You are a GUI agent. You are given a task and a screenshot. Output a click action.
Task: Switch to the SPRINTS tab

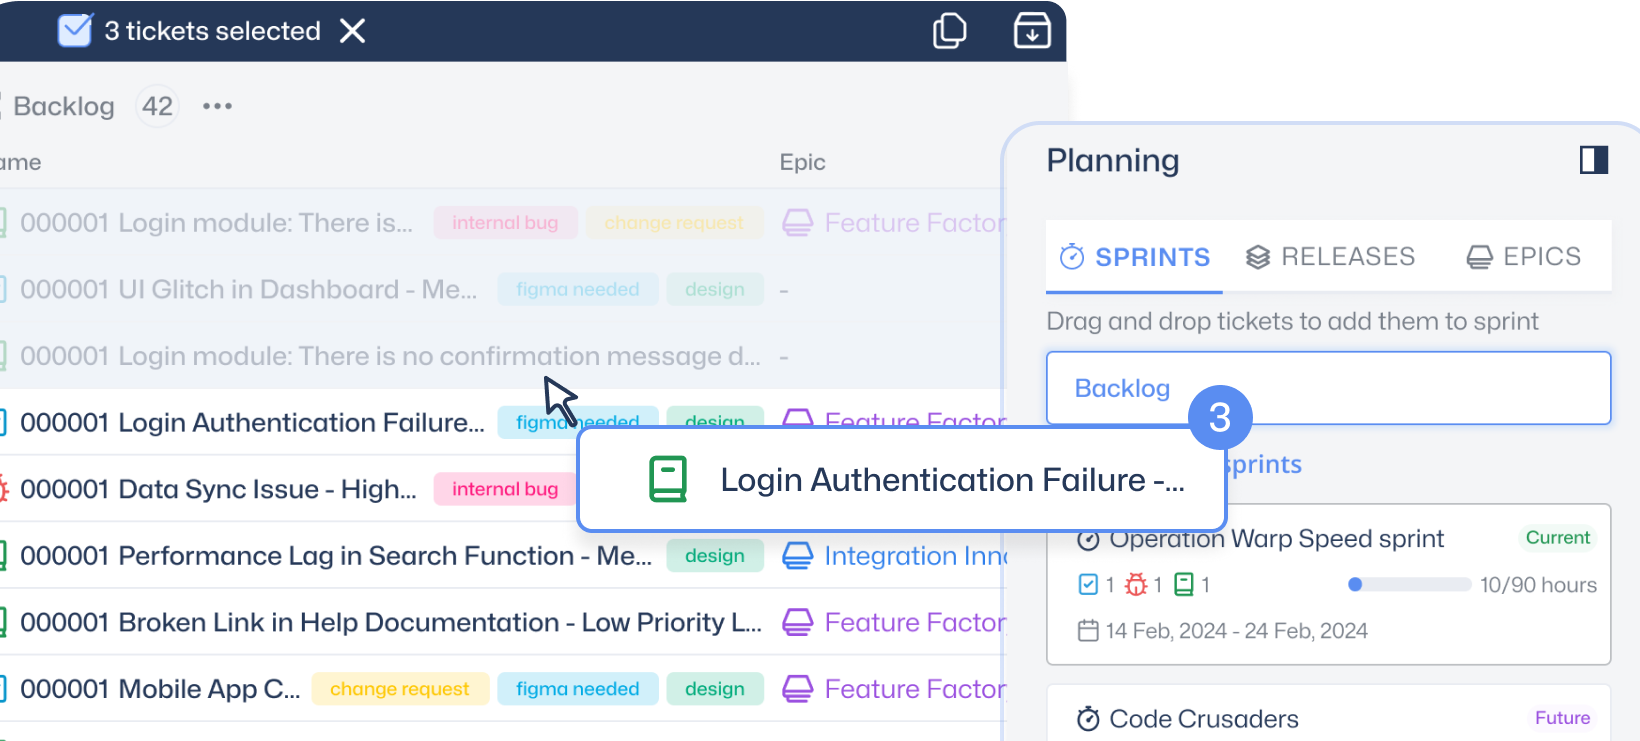[x=1134, y=257]
